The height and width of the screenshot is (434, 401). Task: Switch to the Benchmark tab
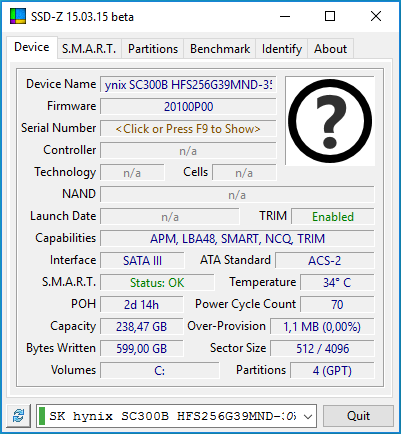(x=220, y=49)
